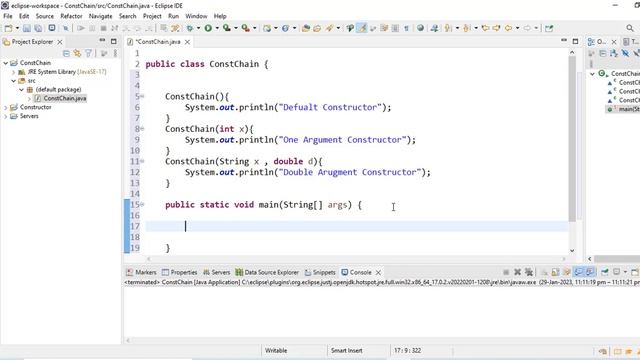This screenshot has width=640, height=360.
Task: Click Pin Console icon
Action: (604, 272)
